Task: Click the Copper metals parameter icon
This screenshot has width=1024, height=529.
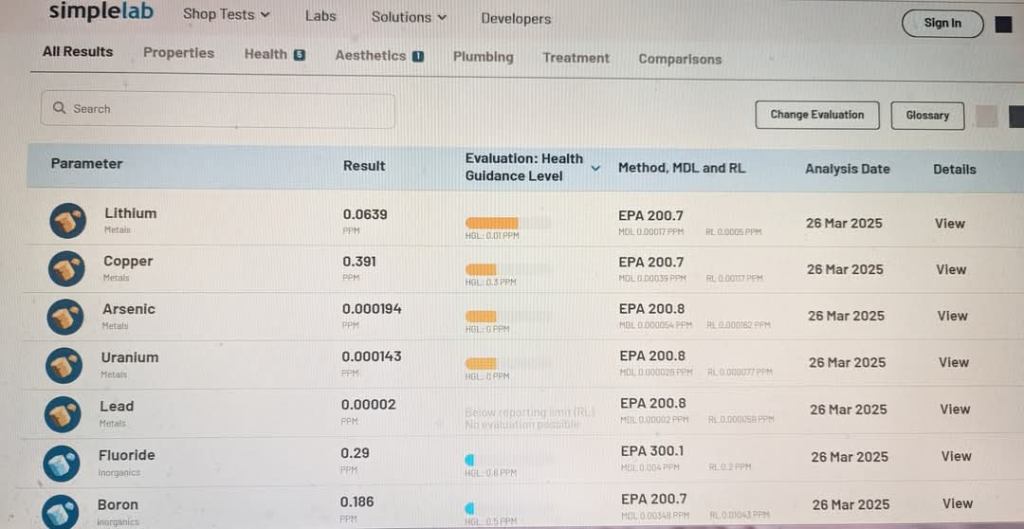Action: [x=66, y=269]
